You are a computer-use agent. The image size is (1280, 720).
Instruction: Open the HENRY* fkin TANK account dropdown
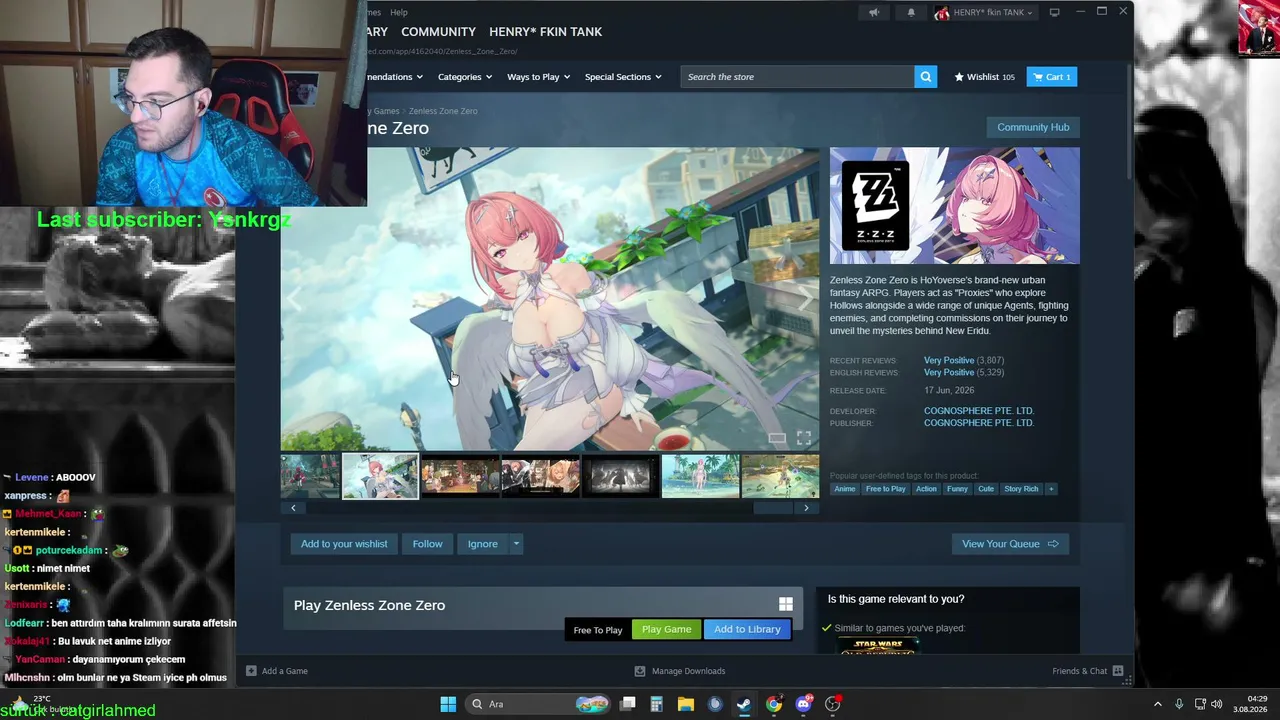(984, 12)
